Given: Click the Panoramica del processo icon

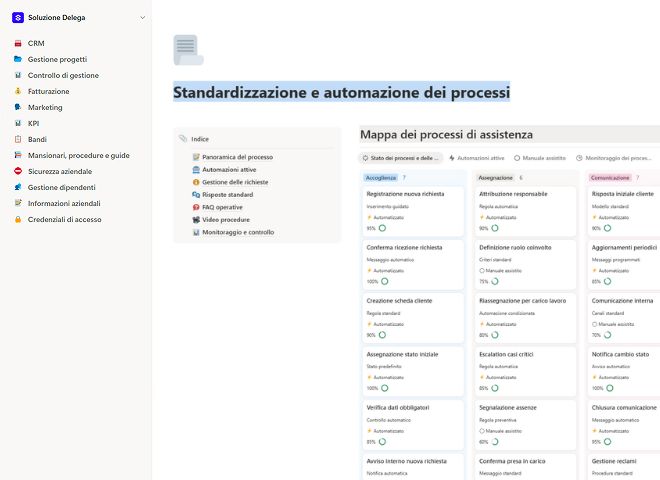Looking at the screenshot, I should [x=196, y=157].
